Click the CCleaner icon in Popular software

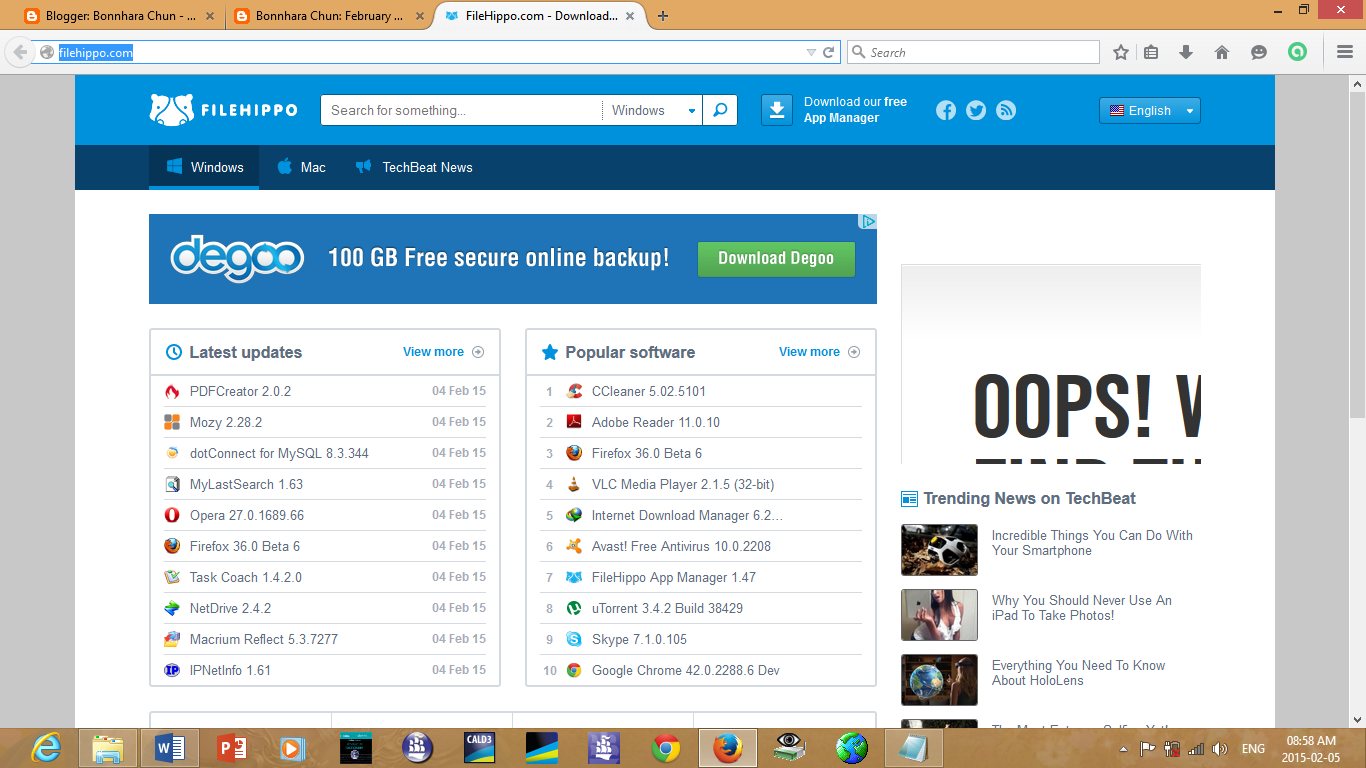point(574,391)
